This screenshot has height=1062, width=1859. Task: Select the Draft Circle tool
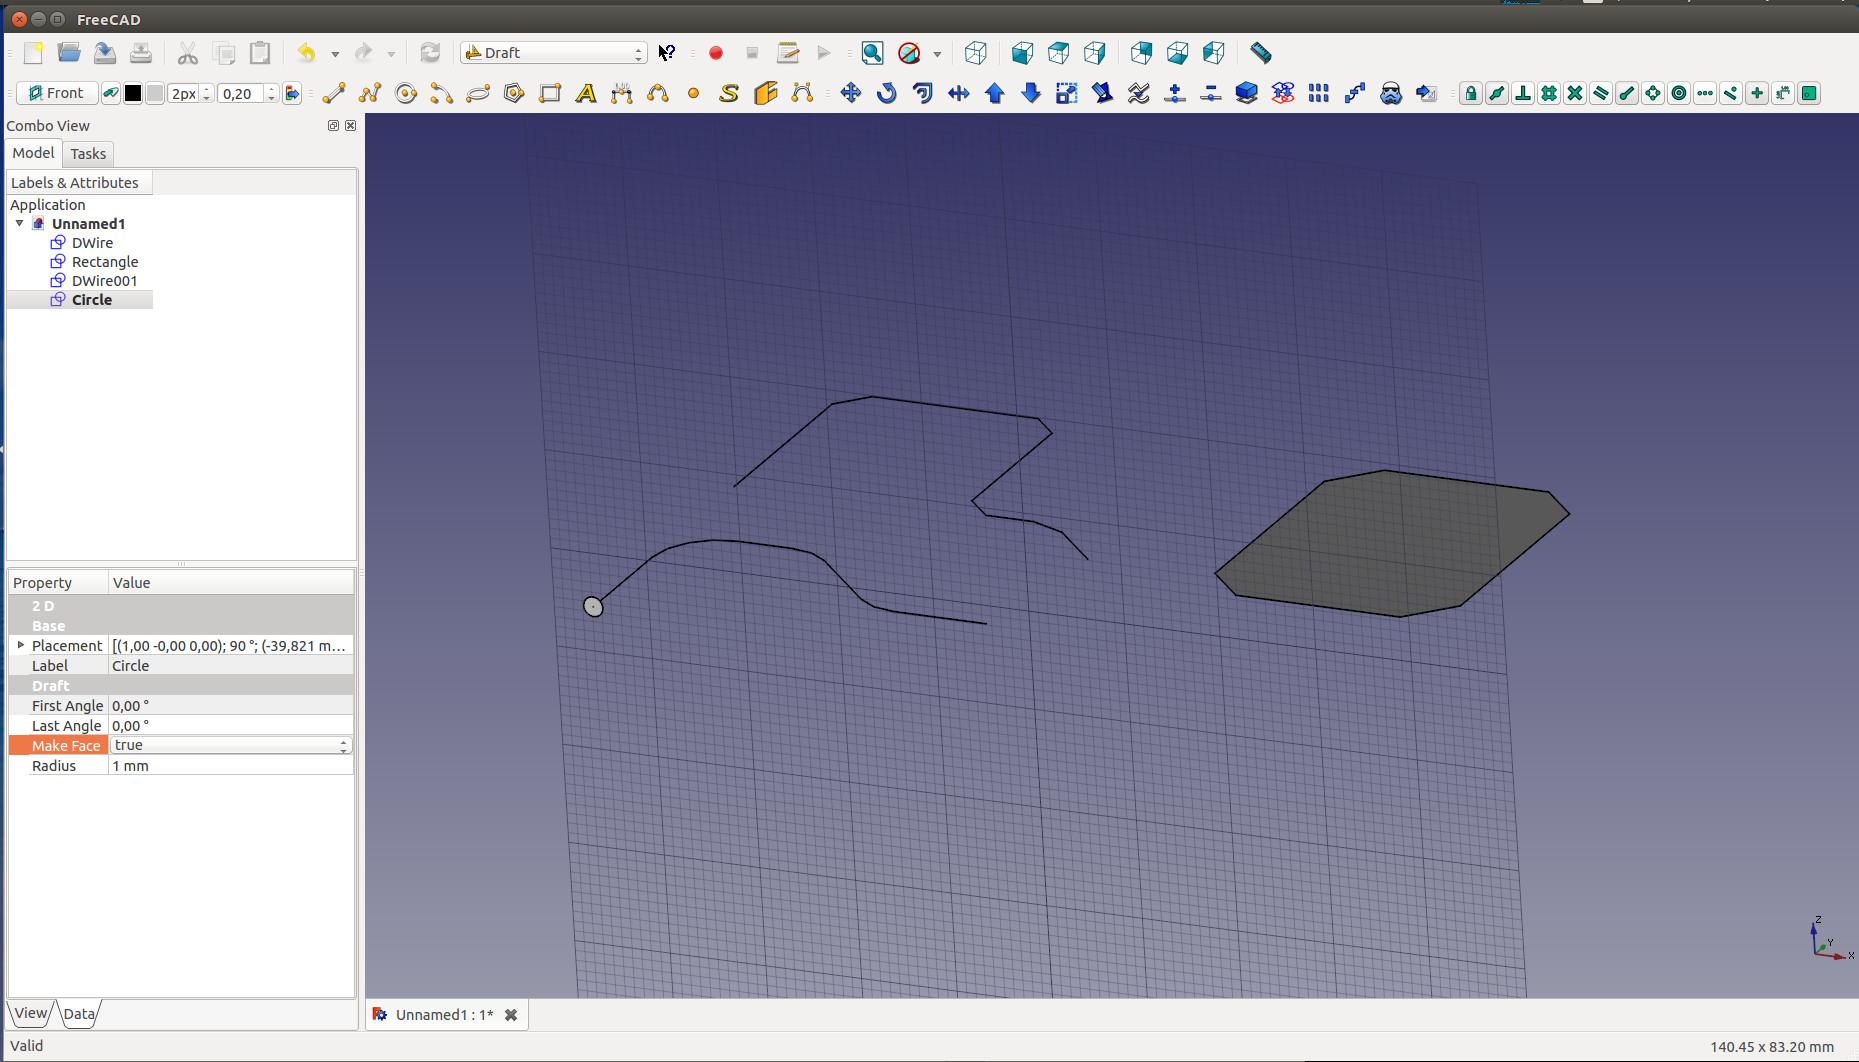[x=406, y=93]
